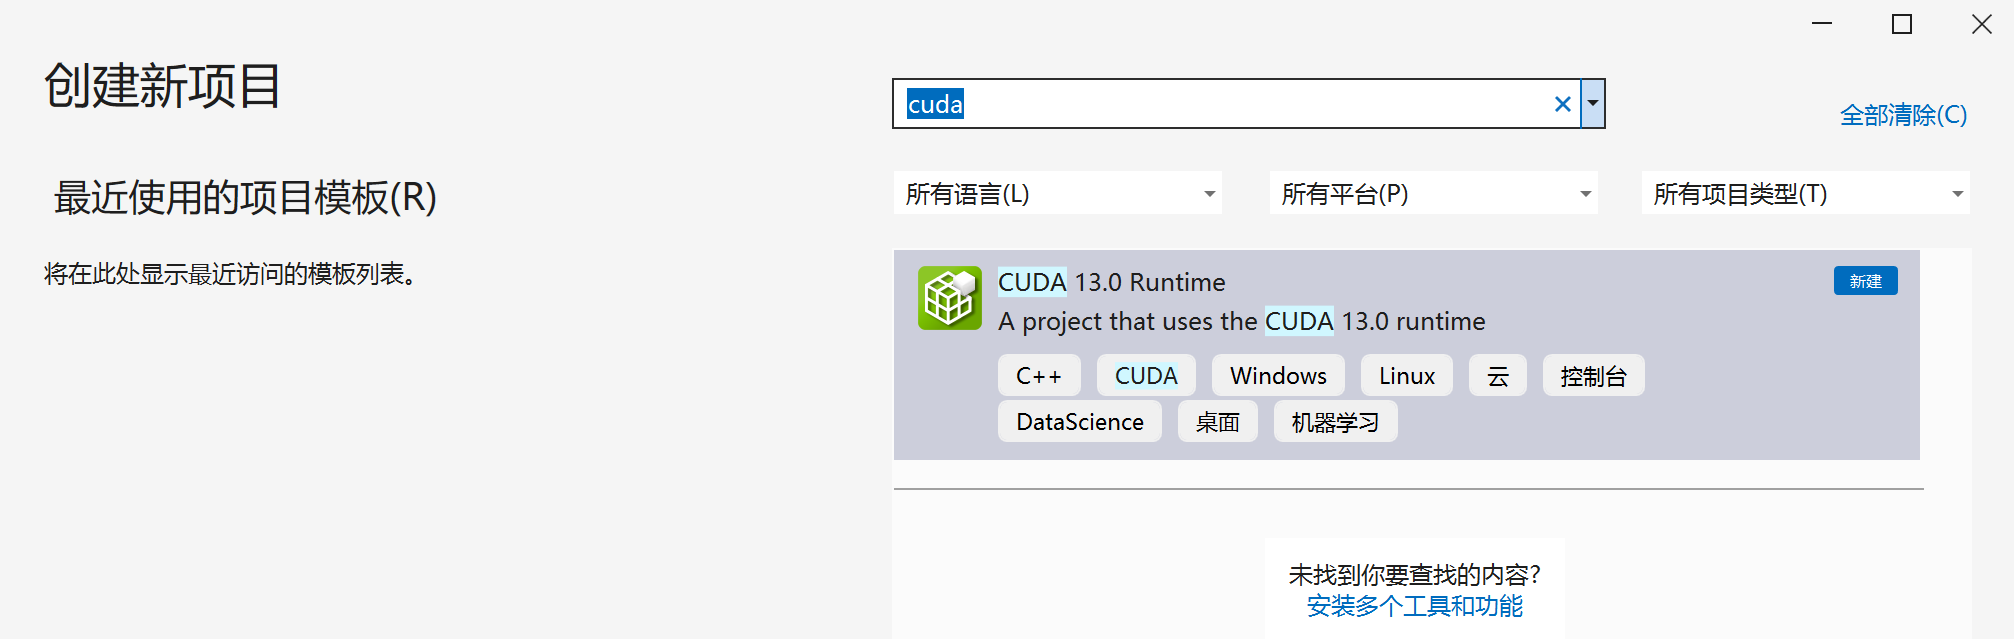The width and height of the screenshot is (2014, 643).
Task: Open the 所有语言(L) language filter dropdown
Action: 1058,193
